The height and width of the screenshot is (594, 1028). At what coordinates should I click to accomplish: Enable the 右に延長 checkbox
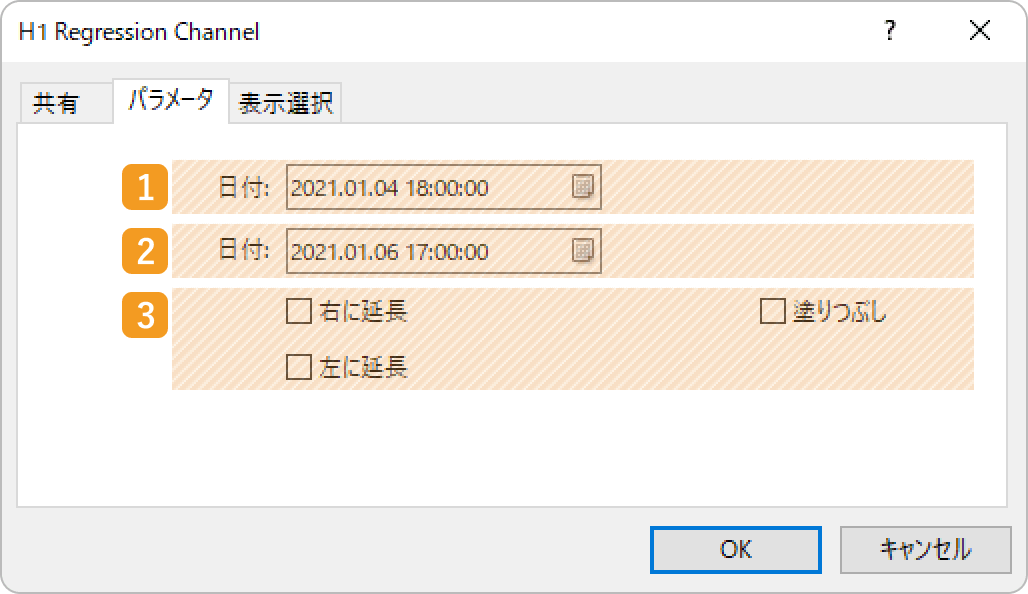(x=299, y=311)
